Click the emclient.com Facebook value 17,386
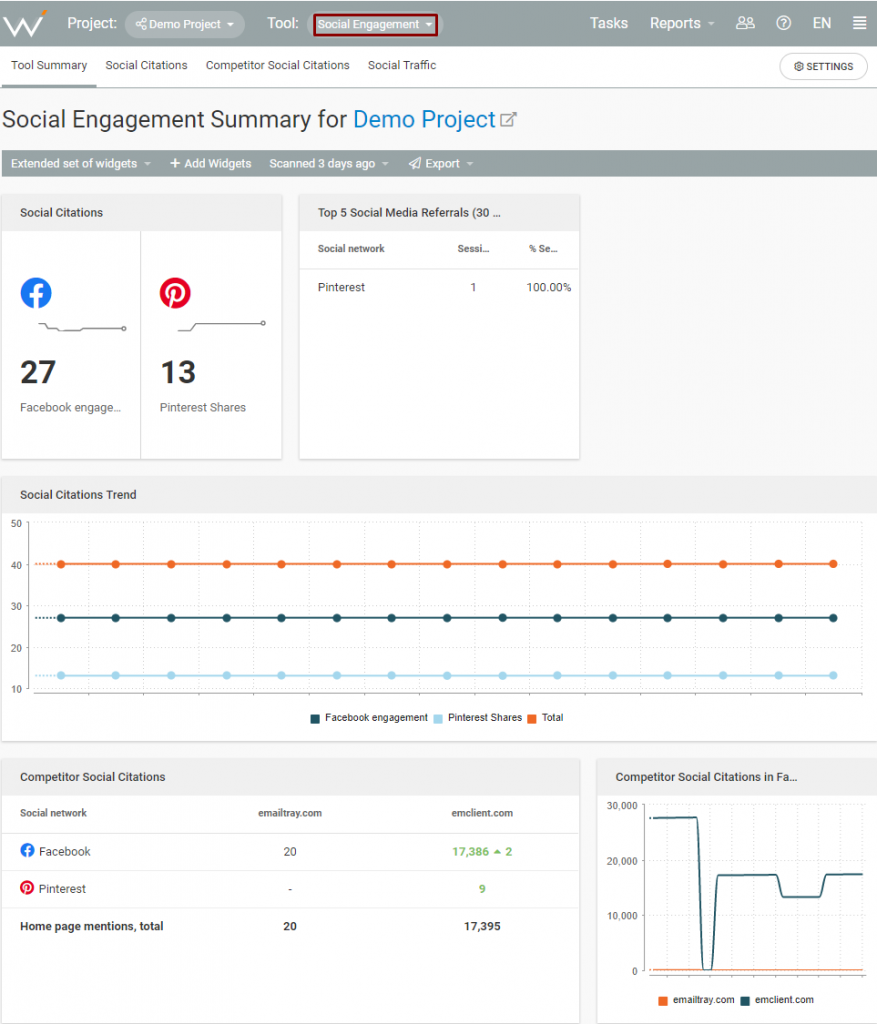The height and width of the screenshot is (1024, 877). point(470,851)
